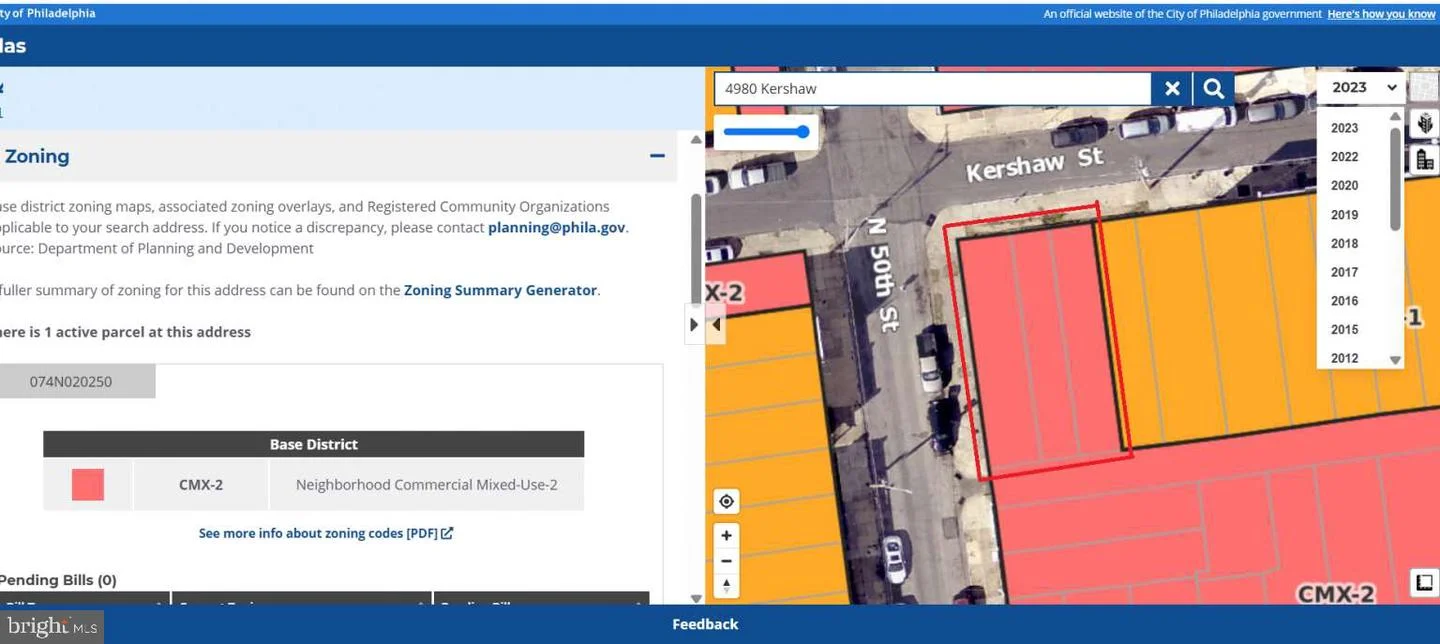Zoom in on the map
This screenshot has height=644, width=1440.
726,535
